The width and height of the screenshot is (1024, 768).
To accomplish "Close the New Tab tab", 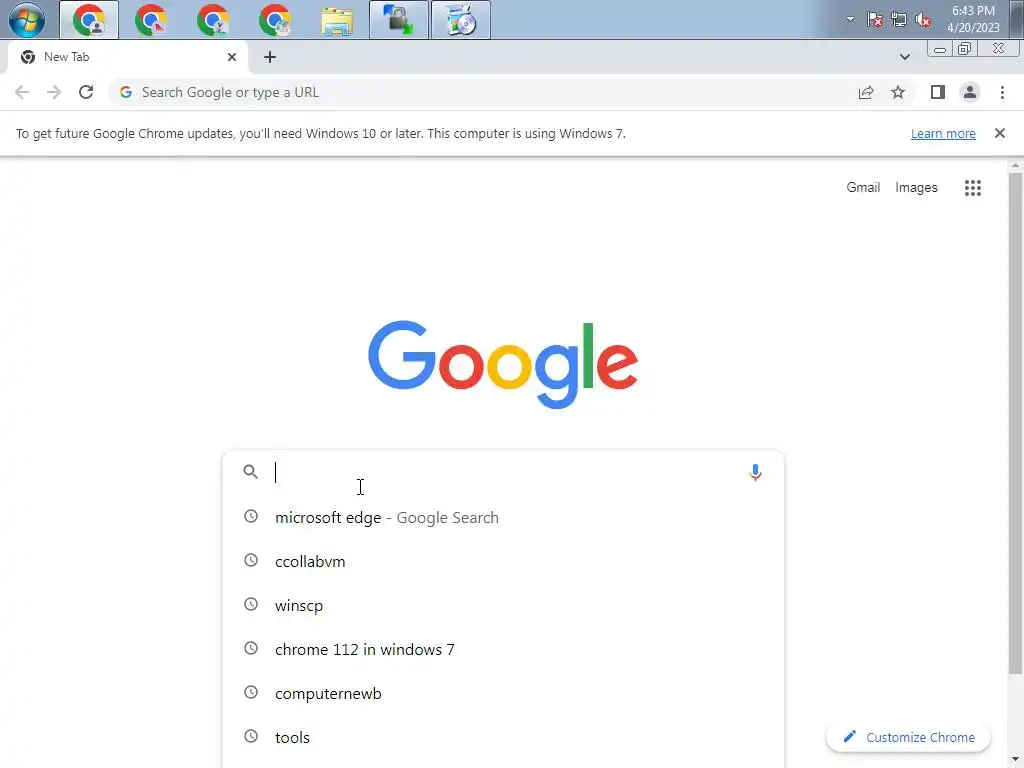I will click(232, 57).
